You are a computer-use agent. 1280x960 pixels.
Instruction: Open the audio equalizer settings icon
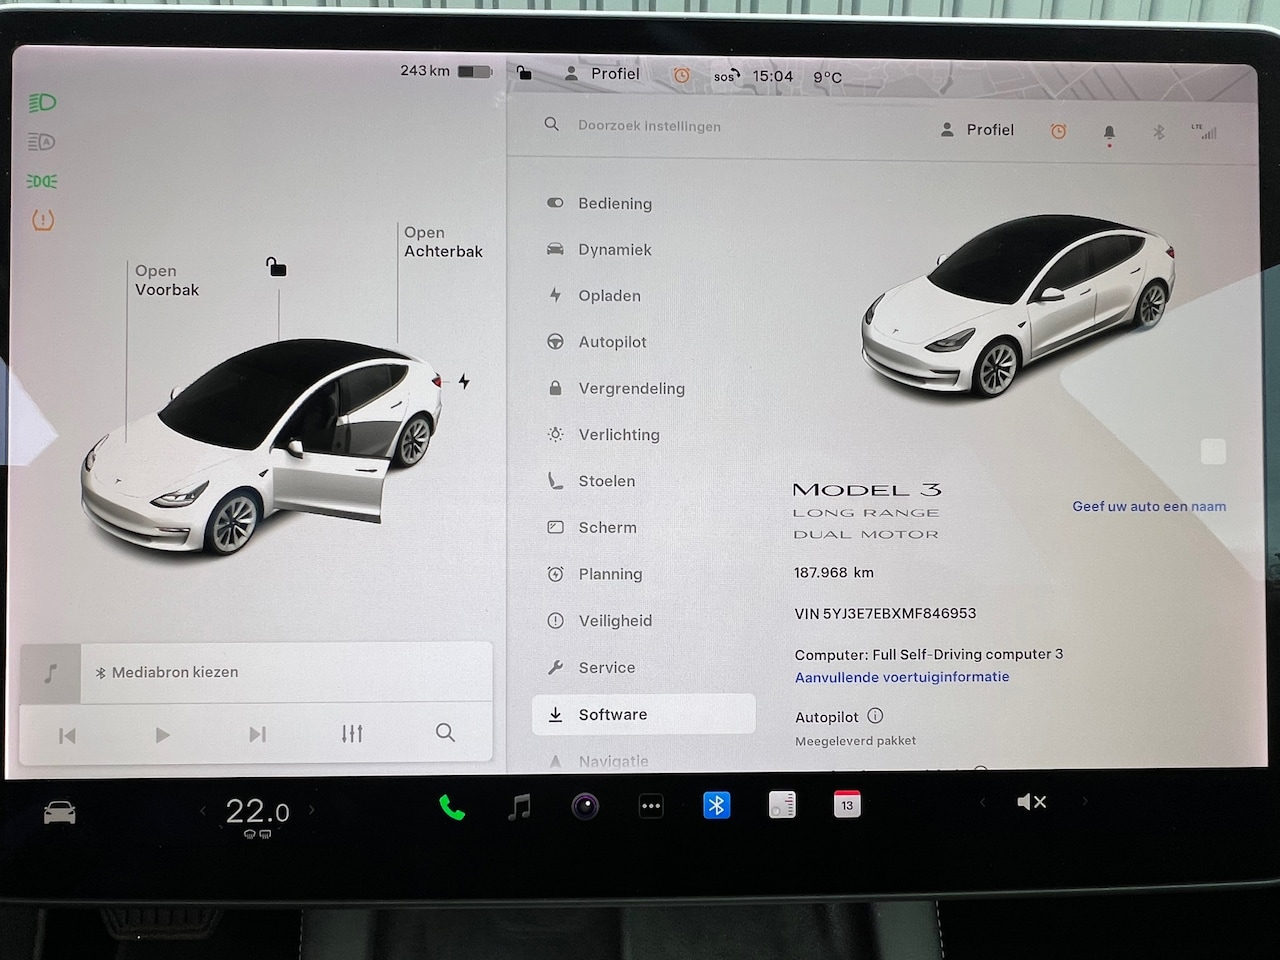click(352, 734)
